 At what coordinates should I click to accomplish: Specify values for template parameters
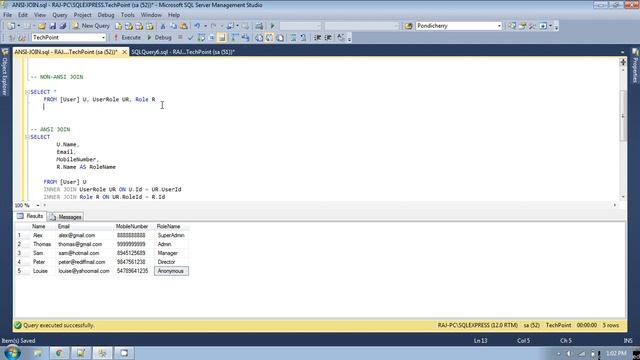click(x=341, y=38)
